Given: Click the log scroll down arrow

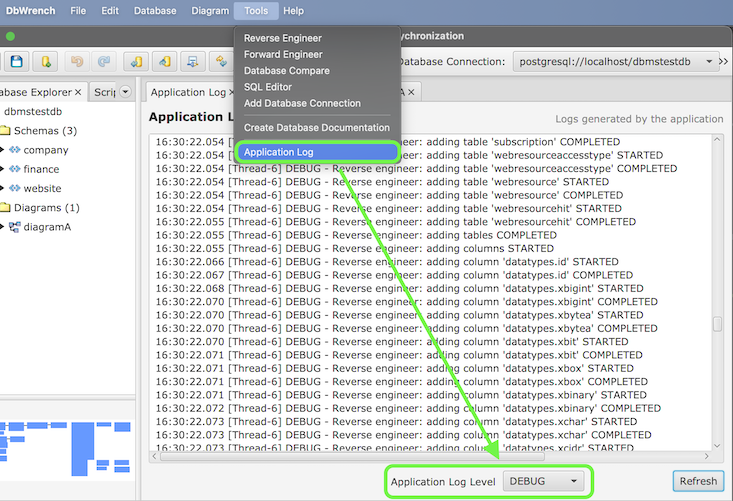Looking at the screenshot, I should 717,445.
